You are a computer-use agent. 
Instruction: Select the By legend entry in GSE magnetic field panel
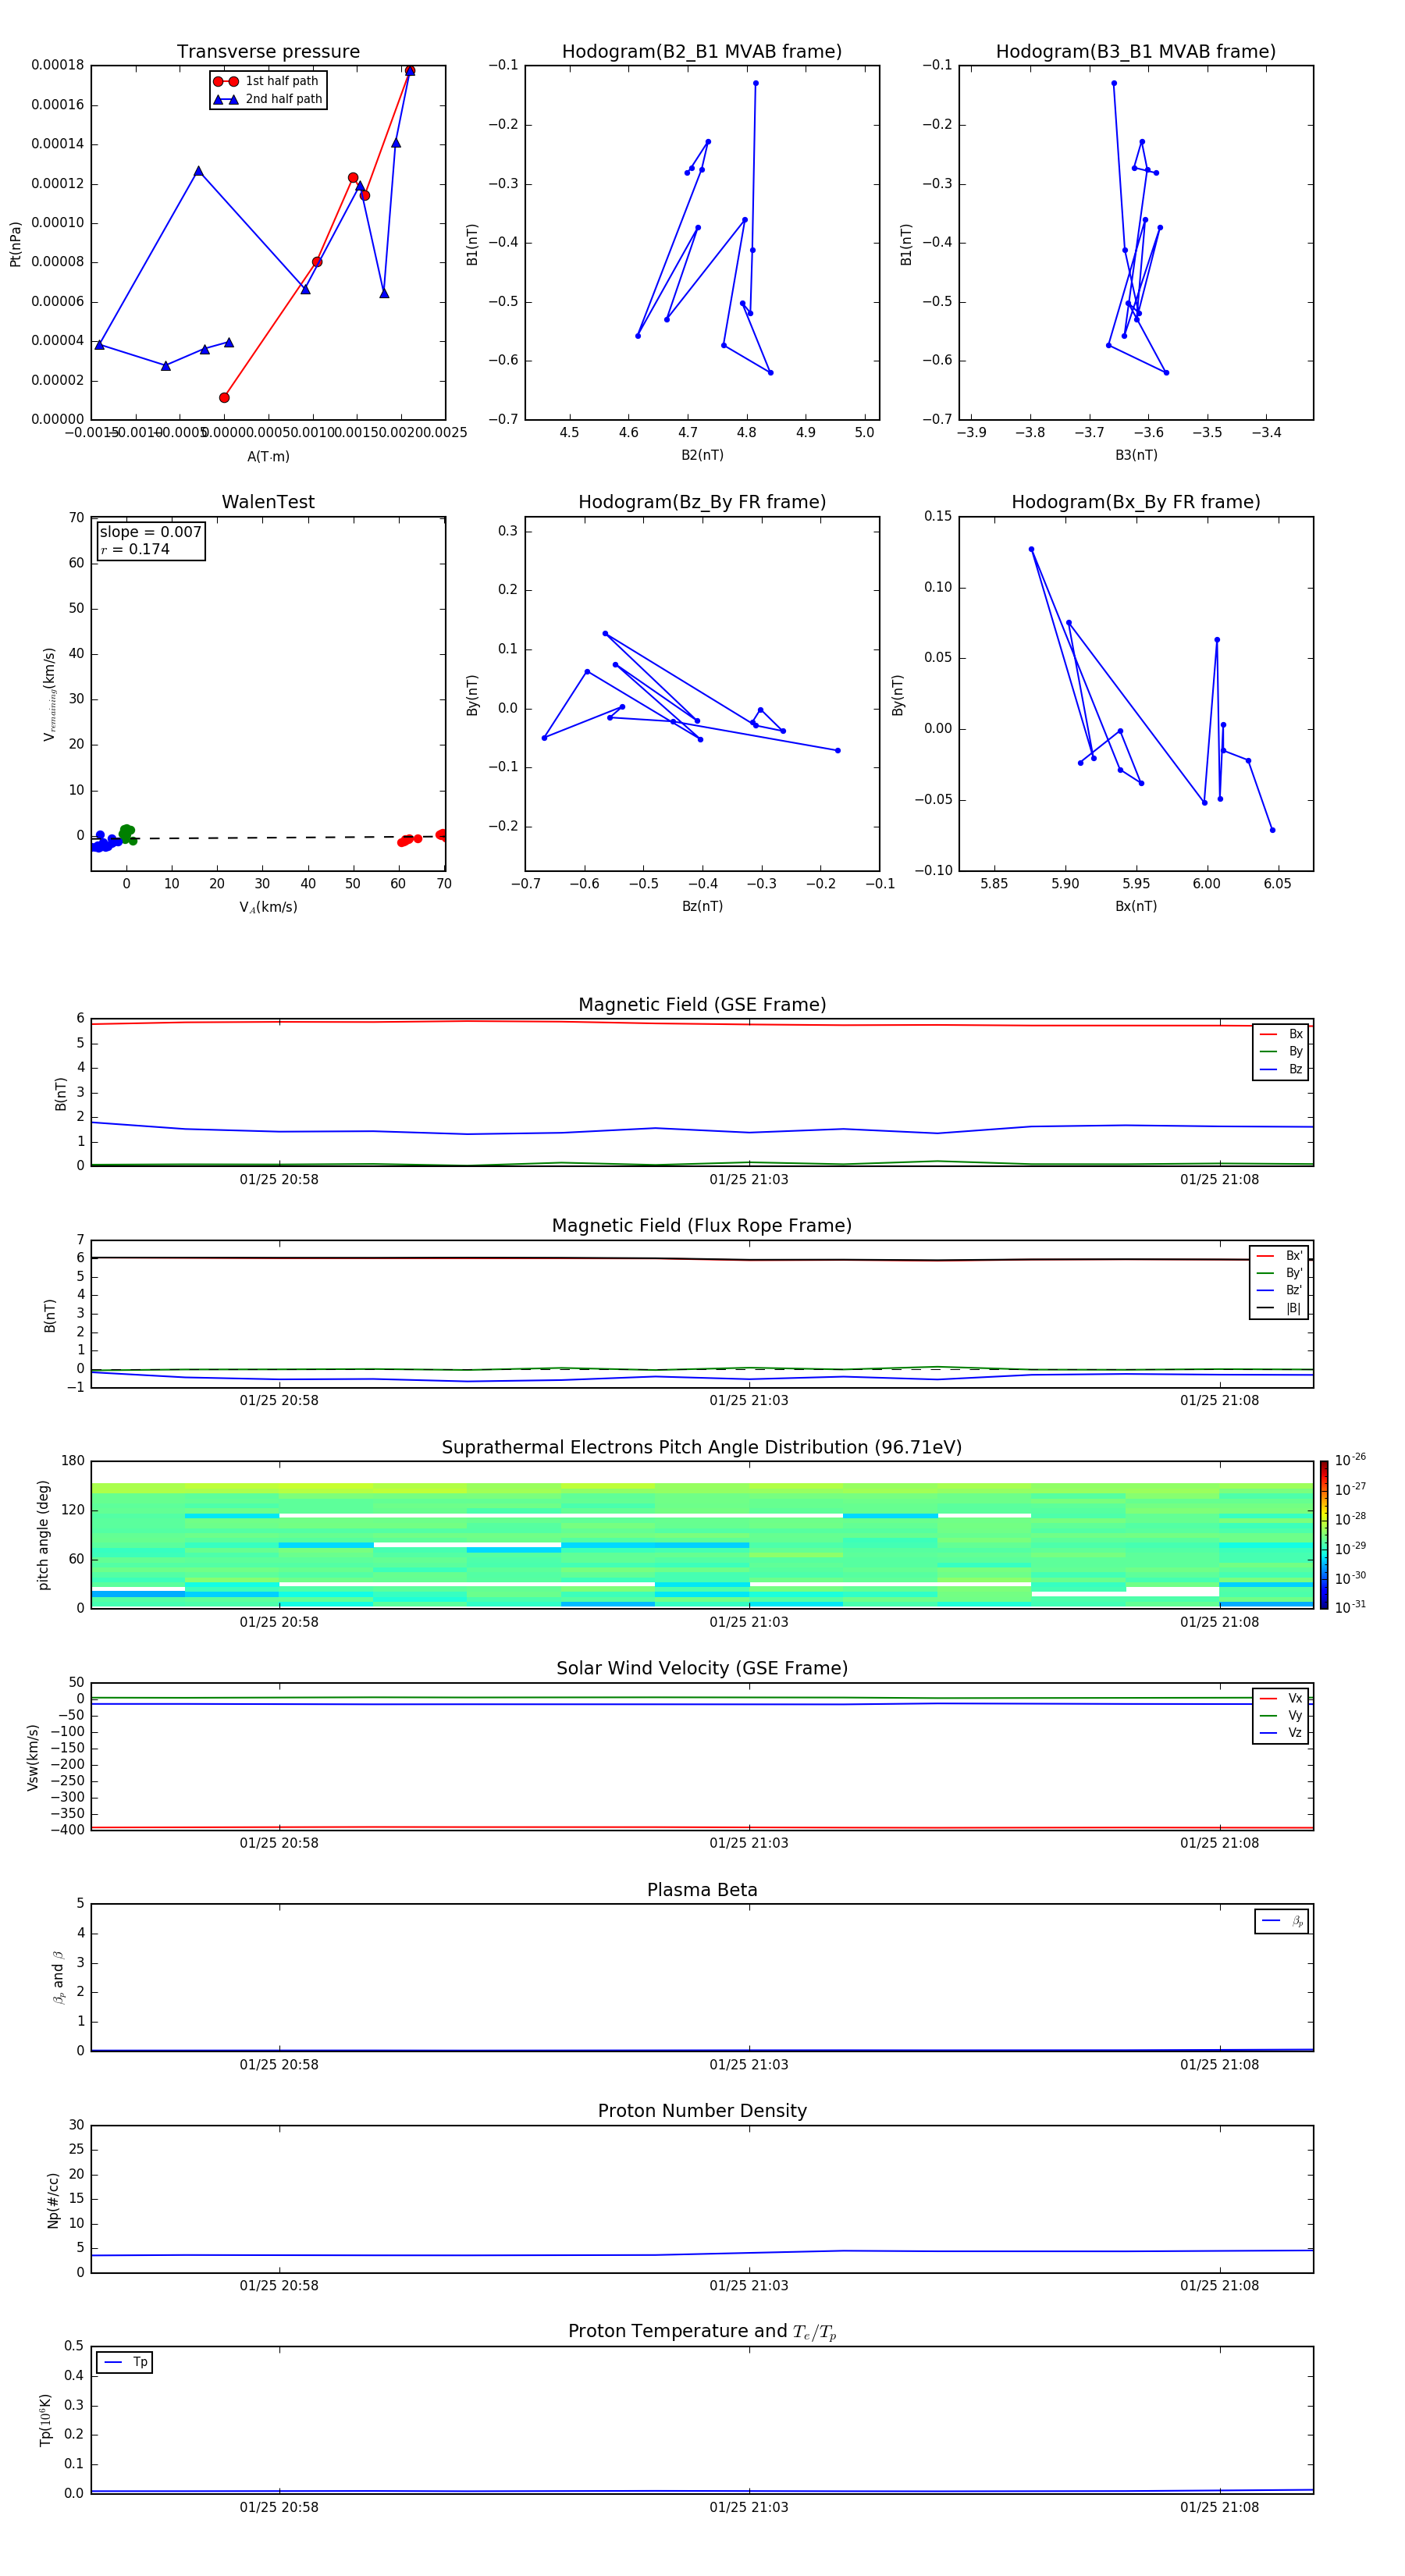tap(1281, 1051)
